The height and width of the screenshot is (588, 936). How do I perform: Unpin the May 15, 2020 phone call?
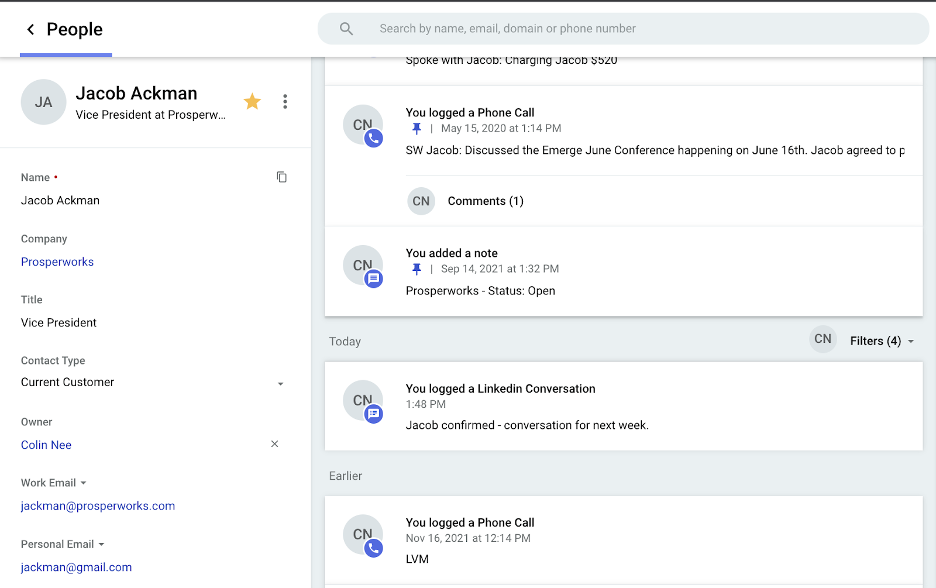417,128
